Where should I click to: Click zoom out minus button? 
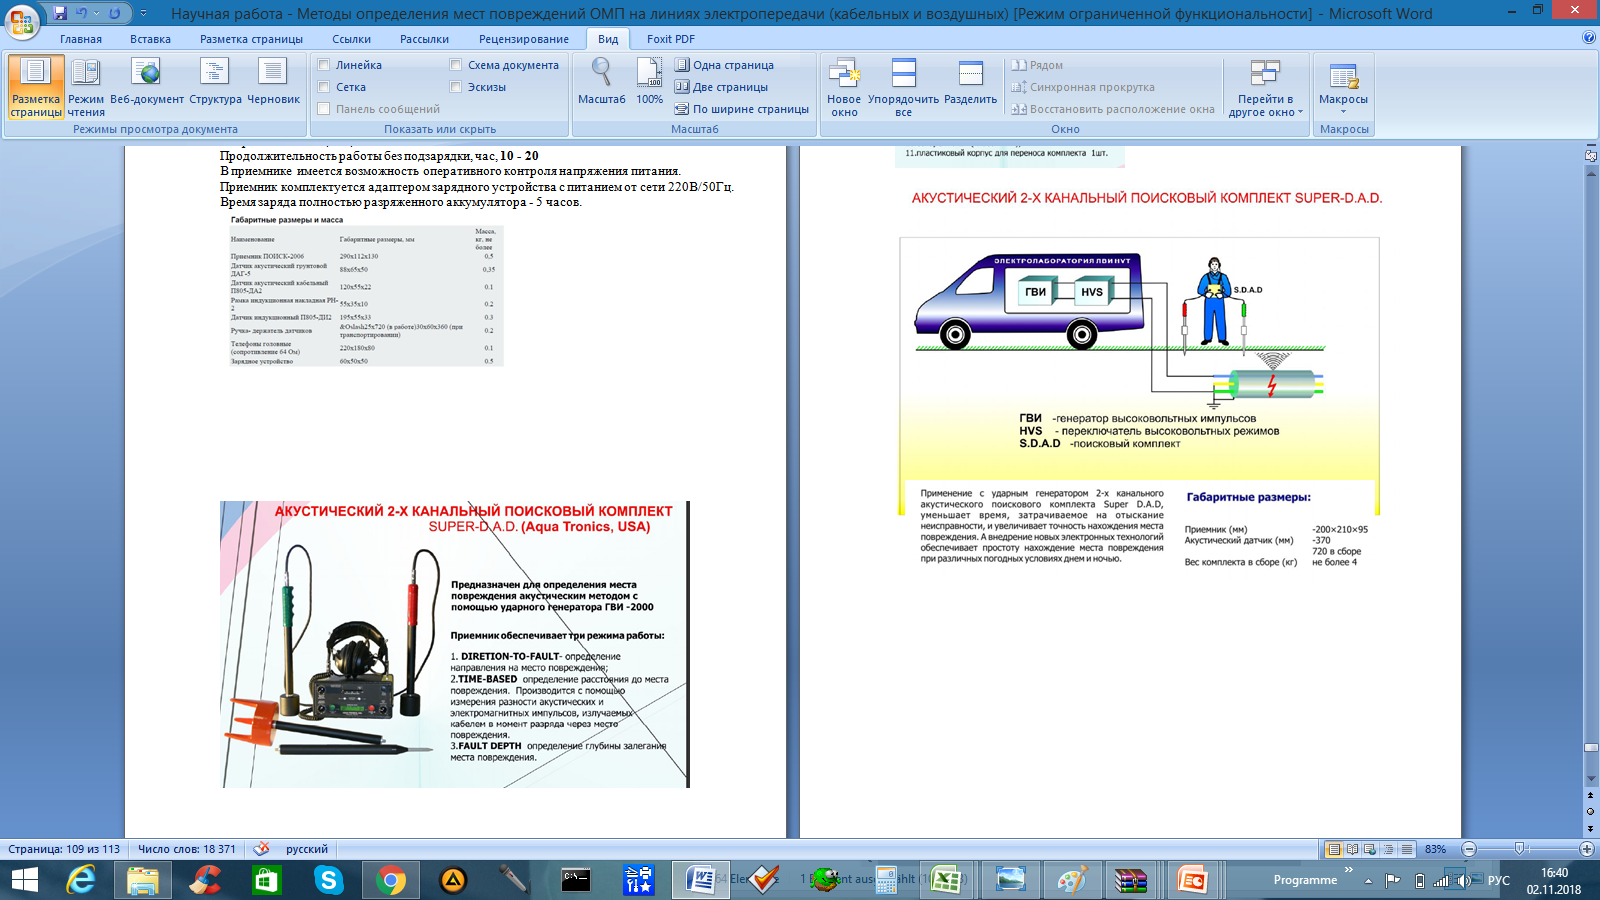(x=1469, y=849)
